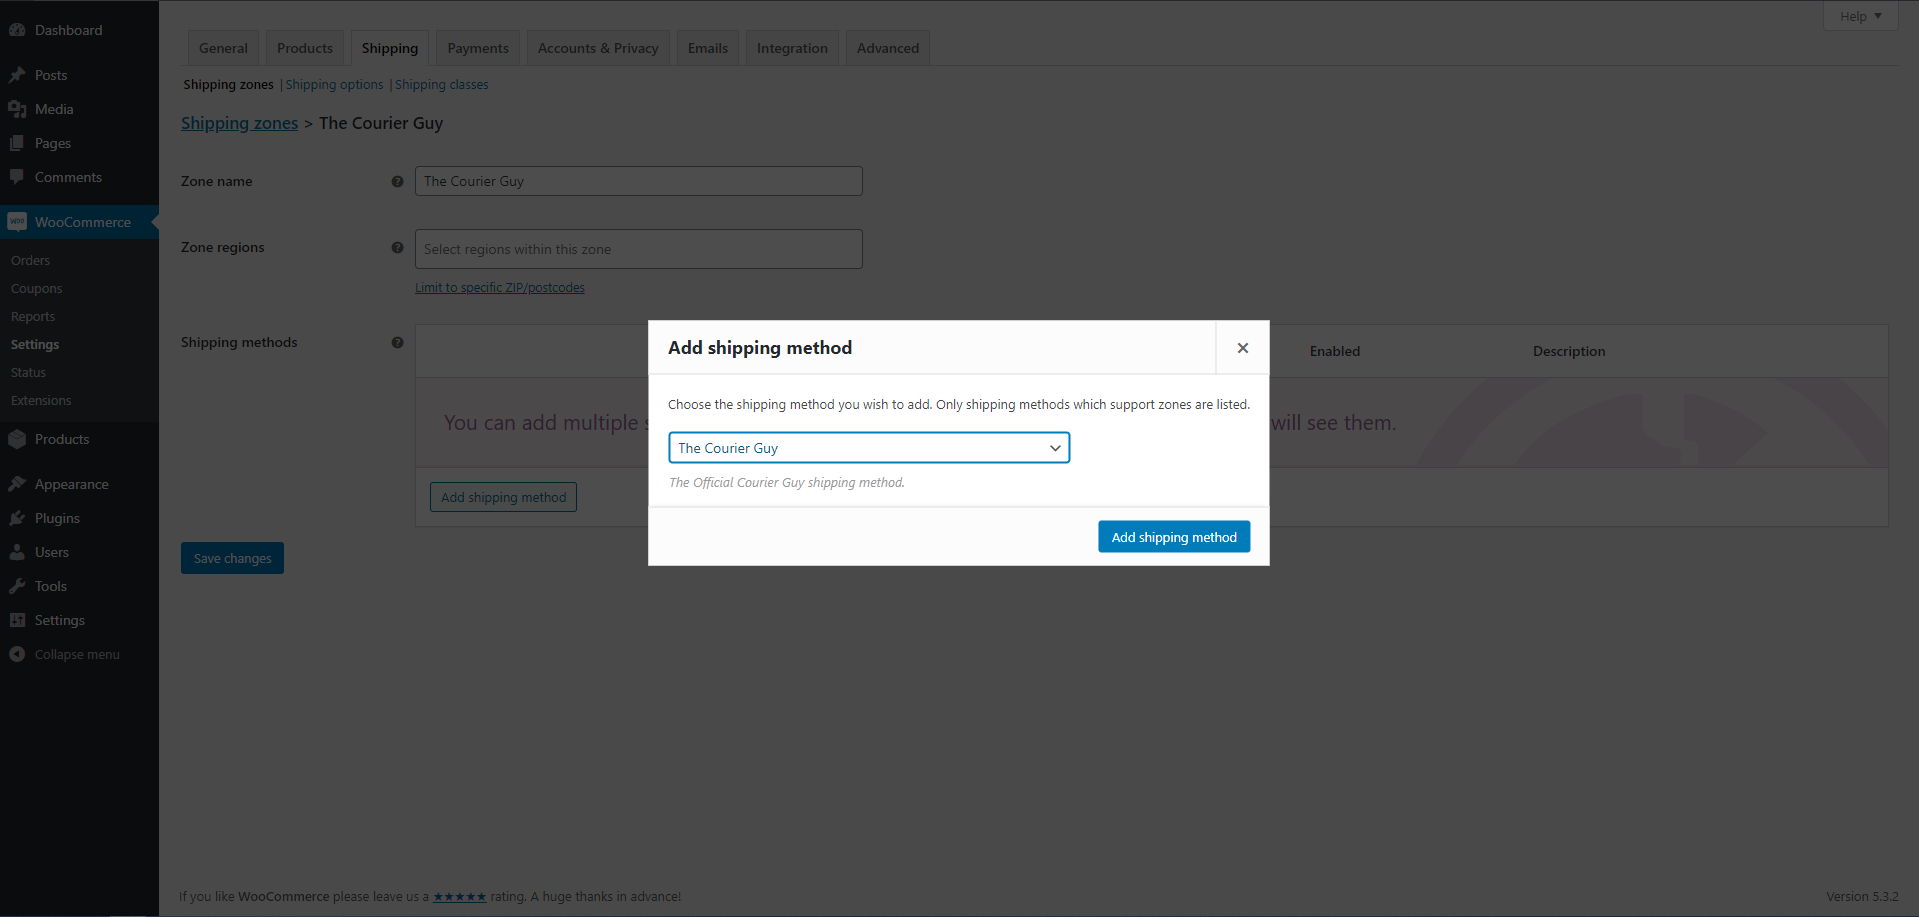Open Status in WooCommerce submenu

pos(29,372)
